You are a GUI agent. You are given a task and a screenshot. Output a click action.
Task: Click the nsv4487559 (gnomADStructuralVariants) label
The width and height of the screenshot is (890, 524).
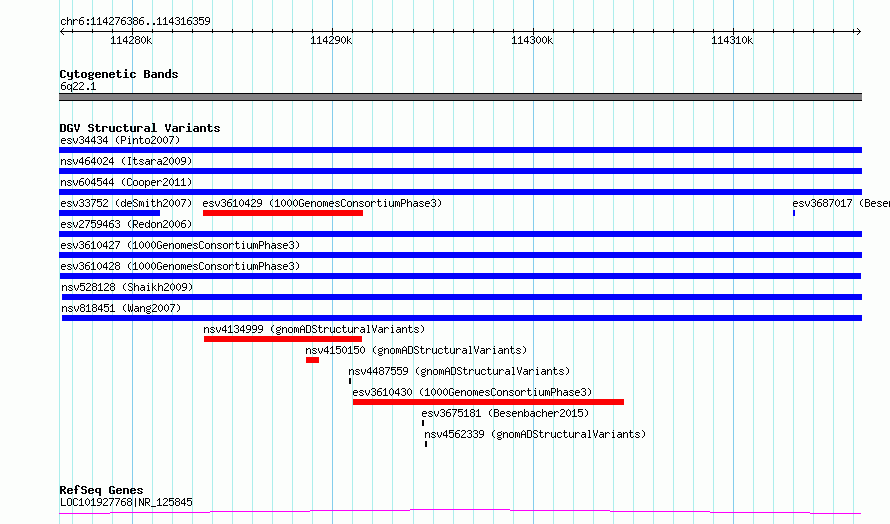(459, 371)
